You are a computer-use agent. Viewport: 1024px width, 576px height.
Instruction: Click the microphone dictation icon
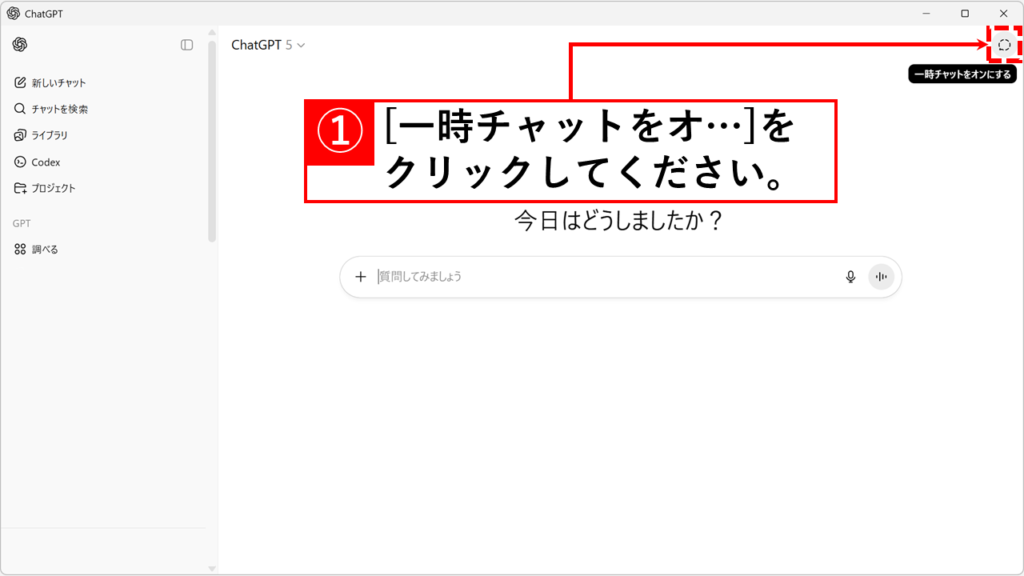point(851,277)
